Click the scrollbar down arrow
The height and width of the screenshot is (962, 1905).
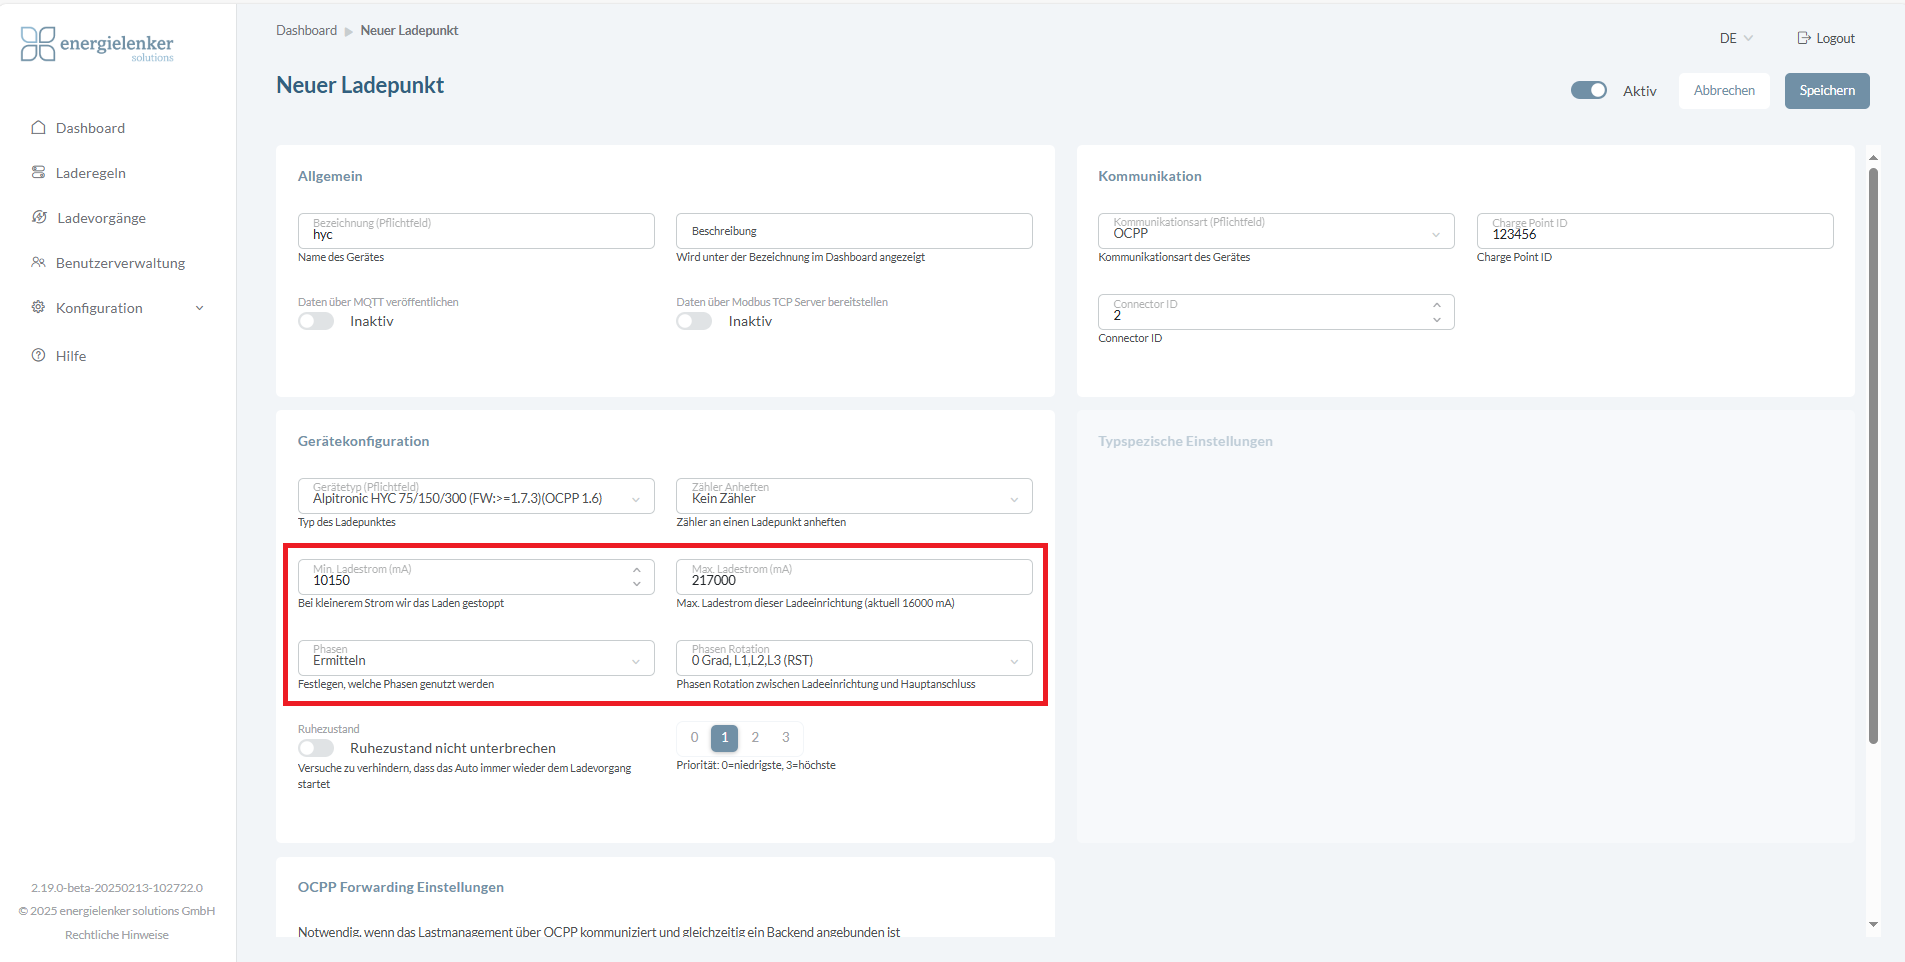[1873, 925]
